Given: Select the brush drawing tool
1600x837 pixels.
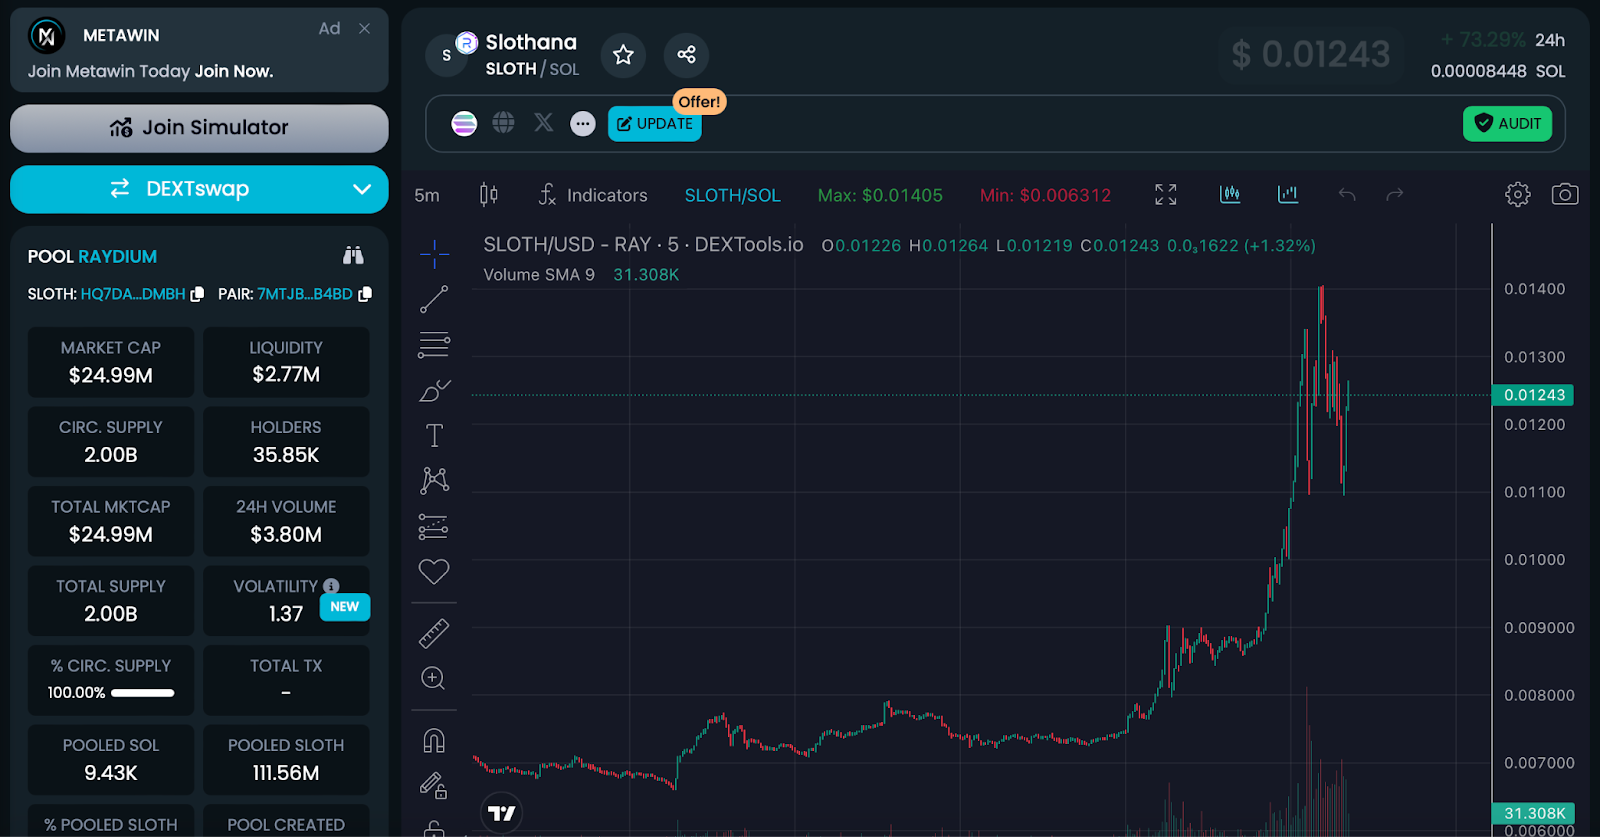Looking at the screenshot, I should (x=434, y=391).
